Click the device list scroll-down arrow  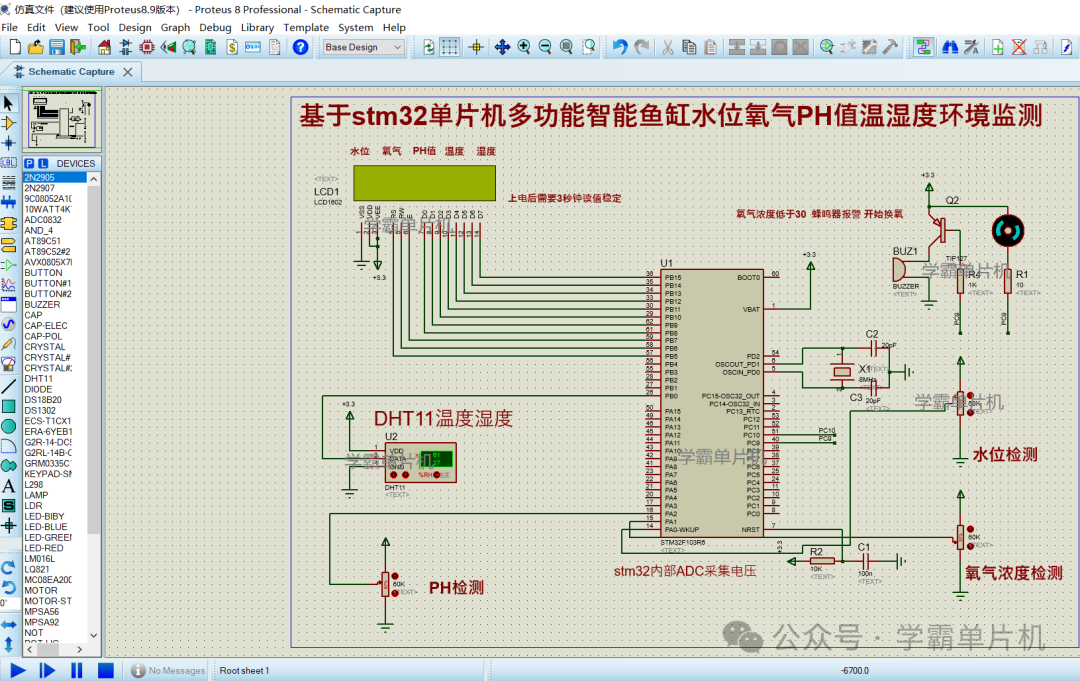click(x=94, y=635)
